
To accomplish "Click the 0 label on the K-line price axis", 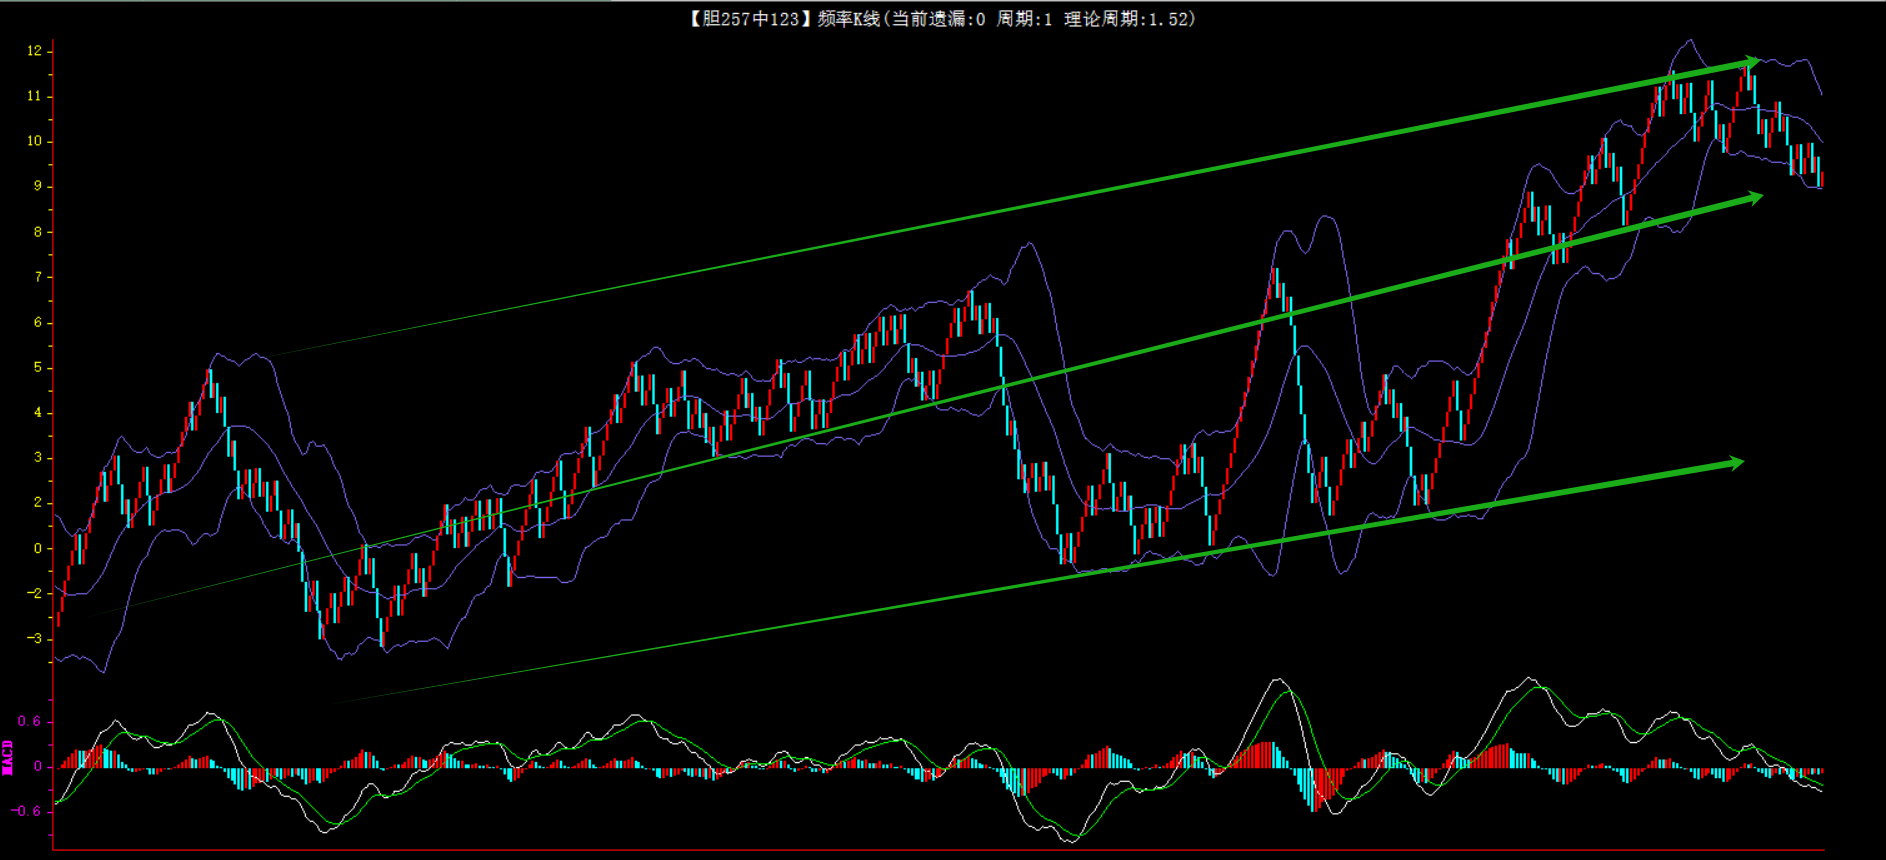I will tap(38, 548).
